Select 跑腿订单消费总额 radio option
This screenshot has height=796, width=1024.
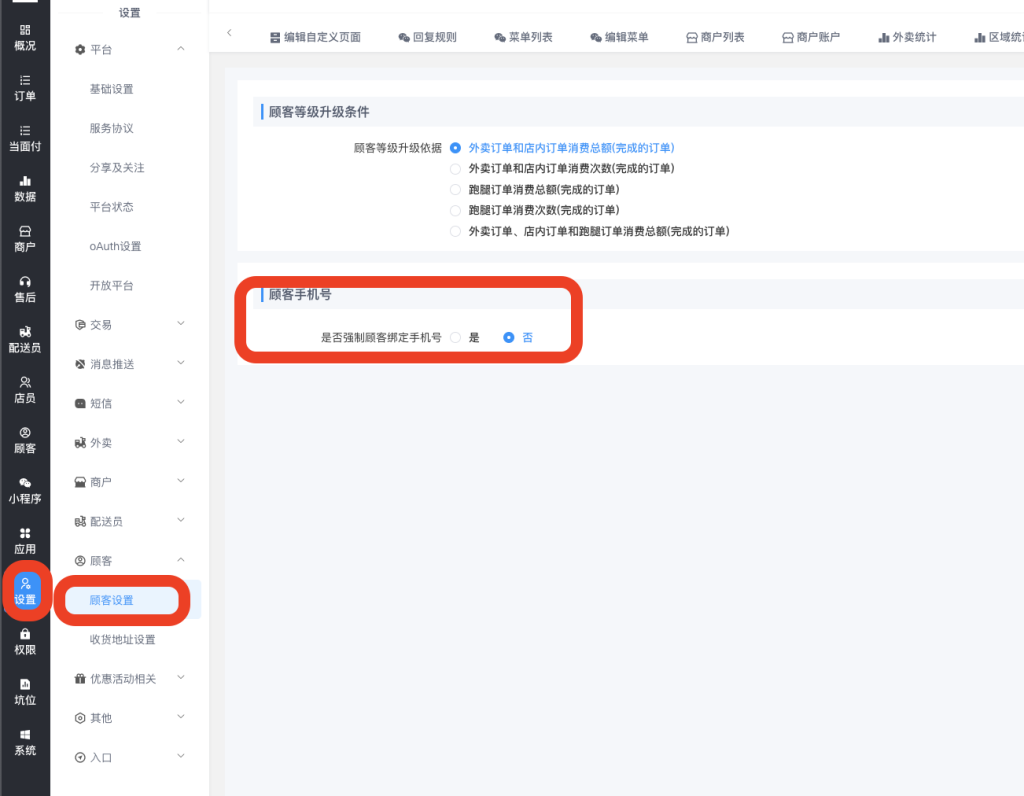pyautogui.click(x=456, y=190)
